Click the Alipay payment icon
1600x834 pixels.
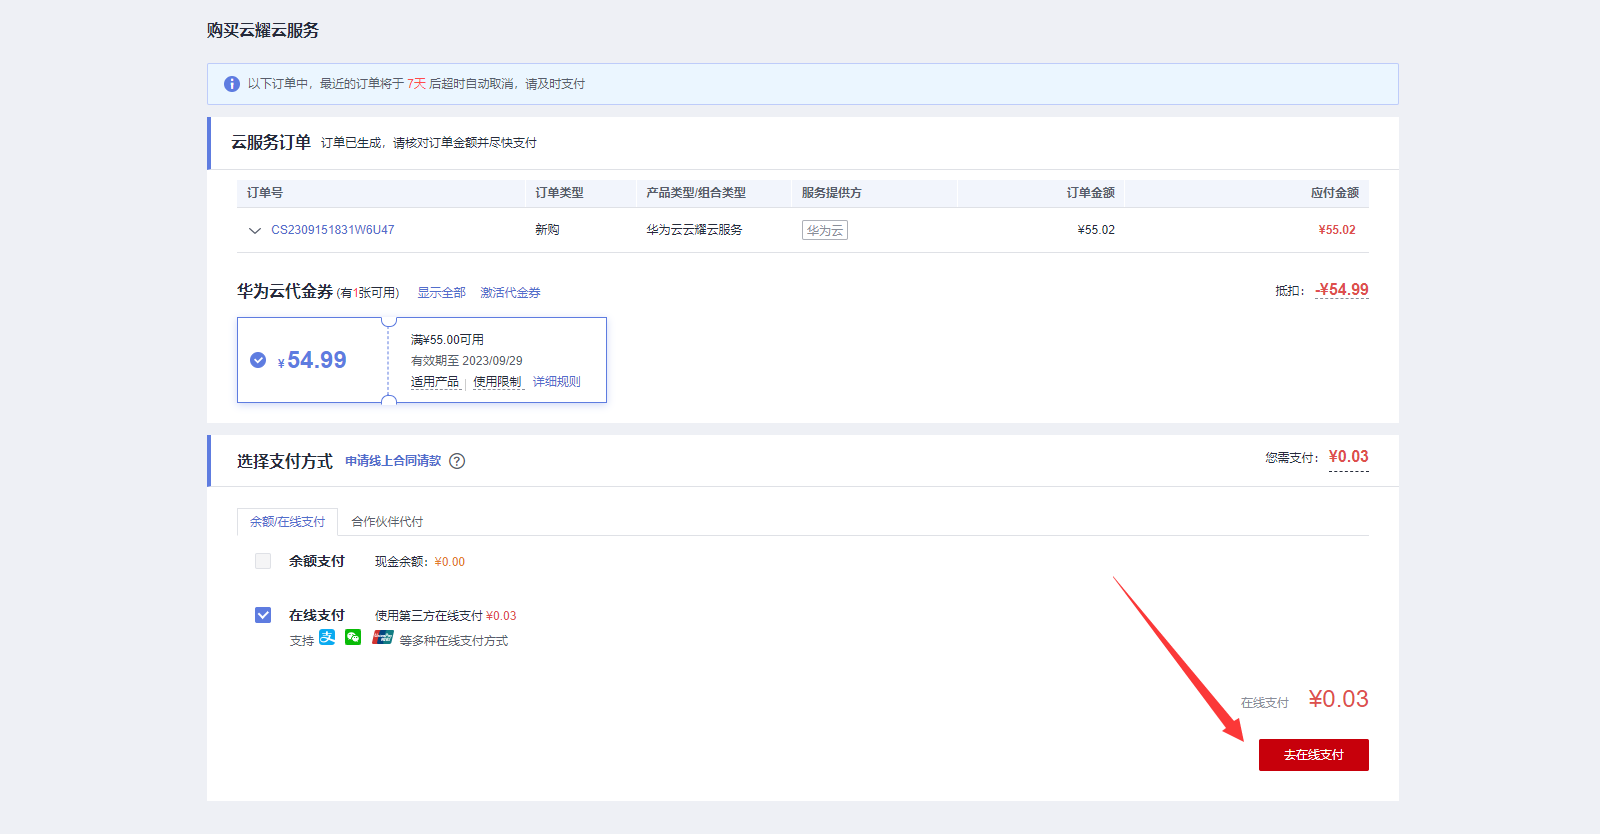click(x=327, y=638)
